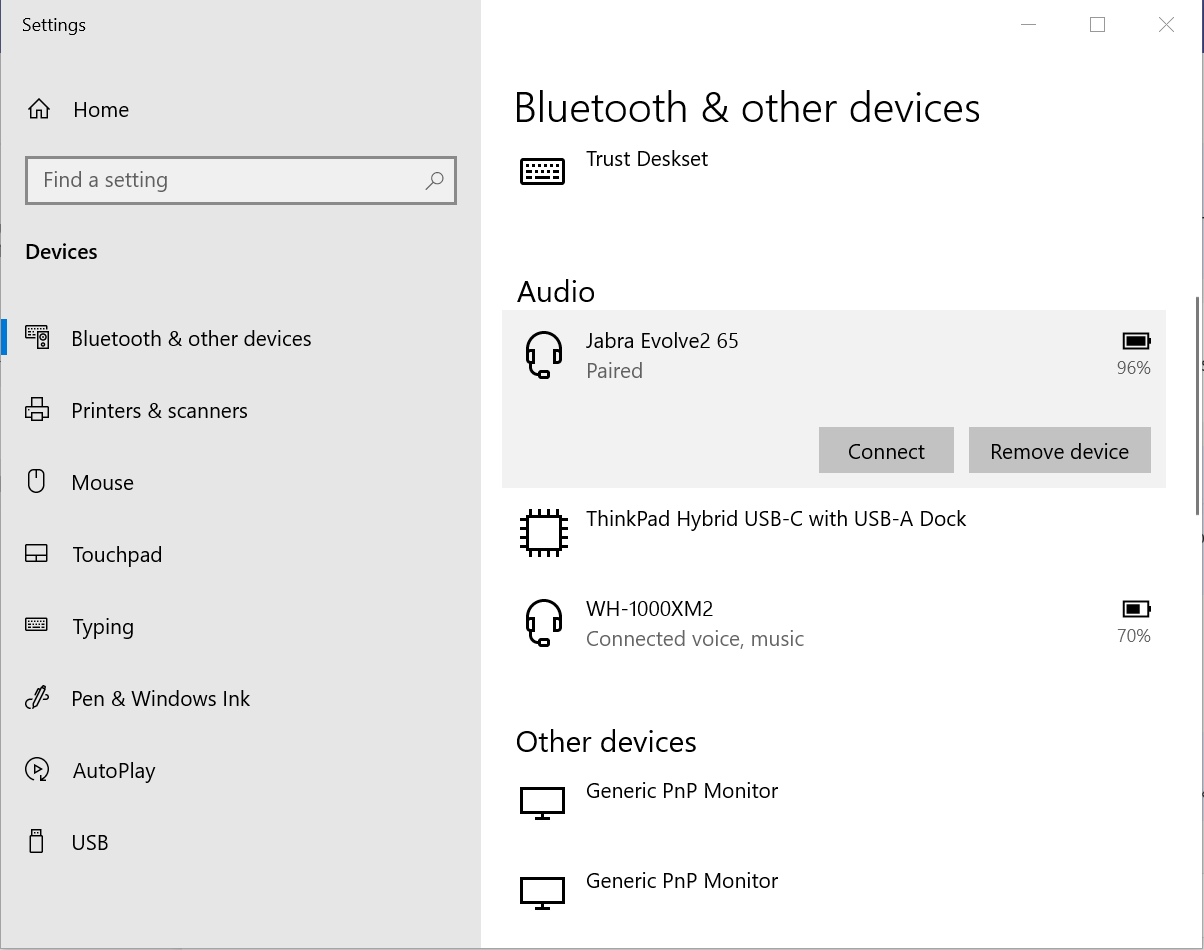Click the 70% battery percentage text

(x=1134, y=636)
